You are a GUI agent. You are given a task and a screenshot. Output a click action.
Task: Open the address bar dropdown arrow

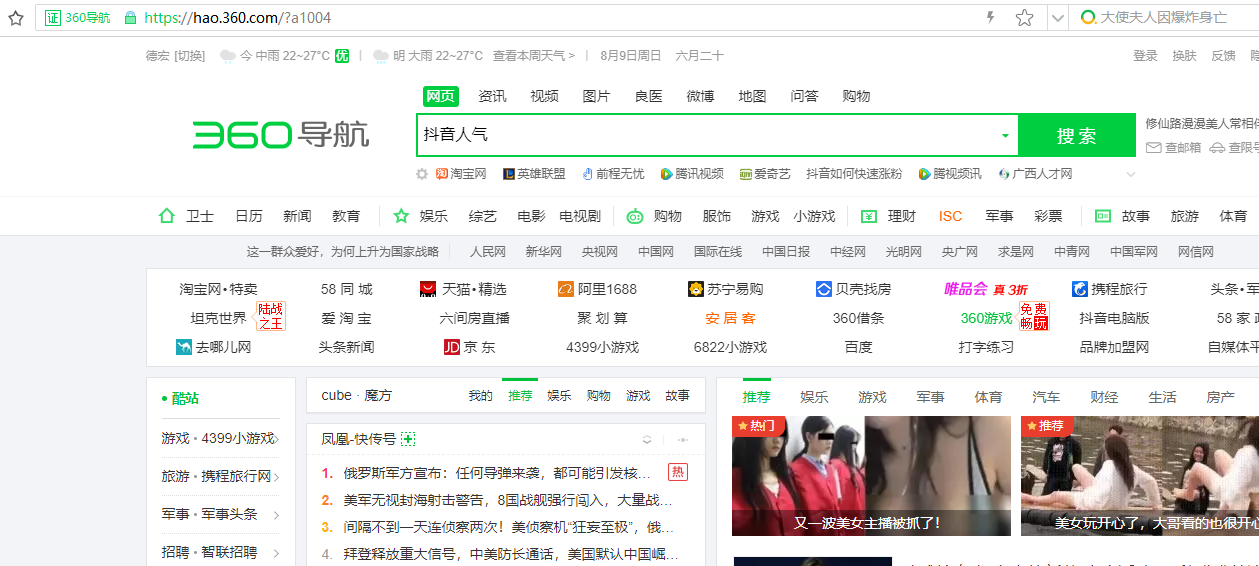click(1057, 18)
